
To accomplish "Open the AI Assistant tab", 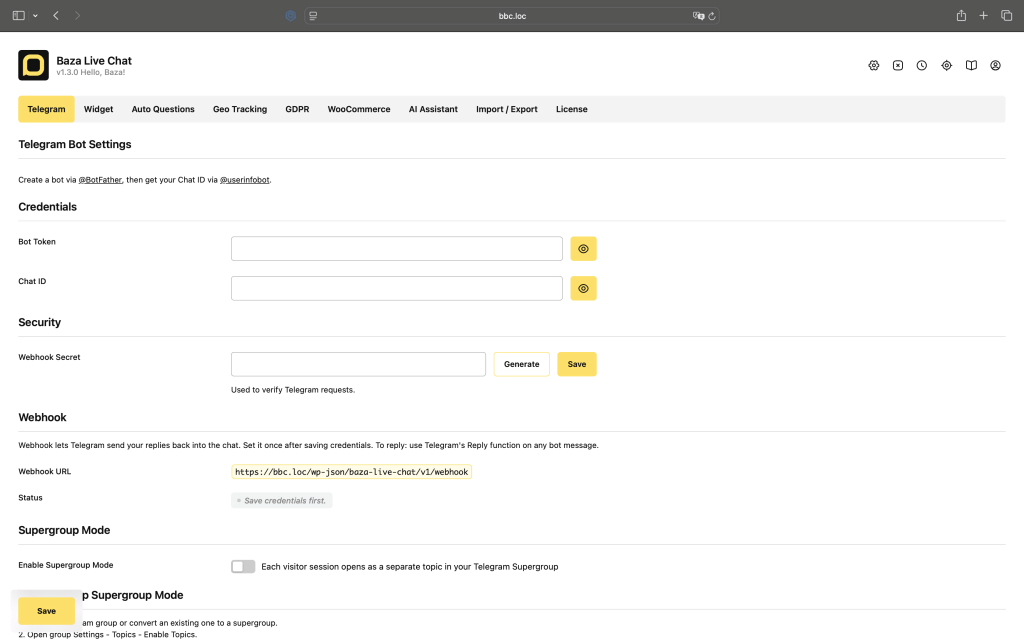I will click(433, 109).
